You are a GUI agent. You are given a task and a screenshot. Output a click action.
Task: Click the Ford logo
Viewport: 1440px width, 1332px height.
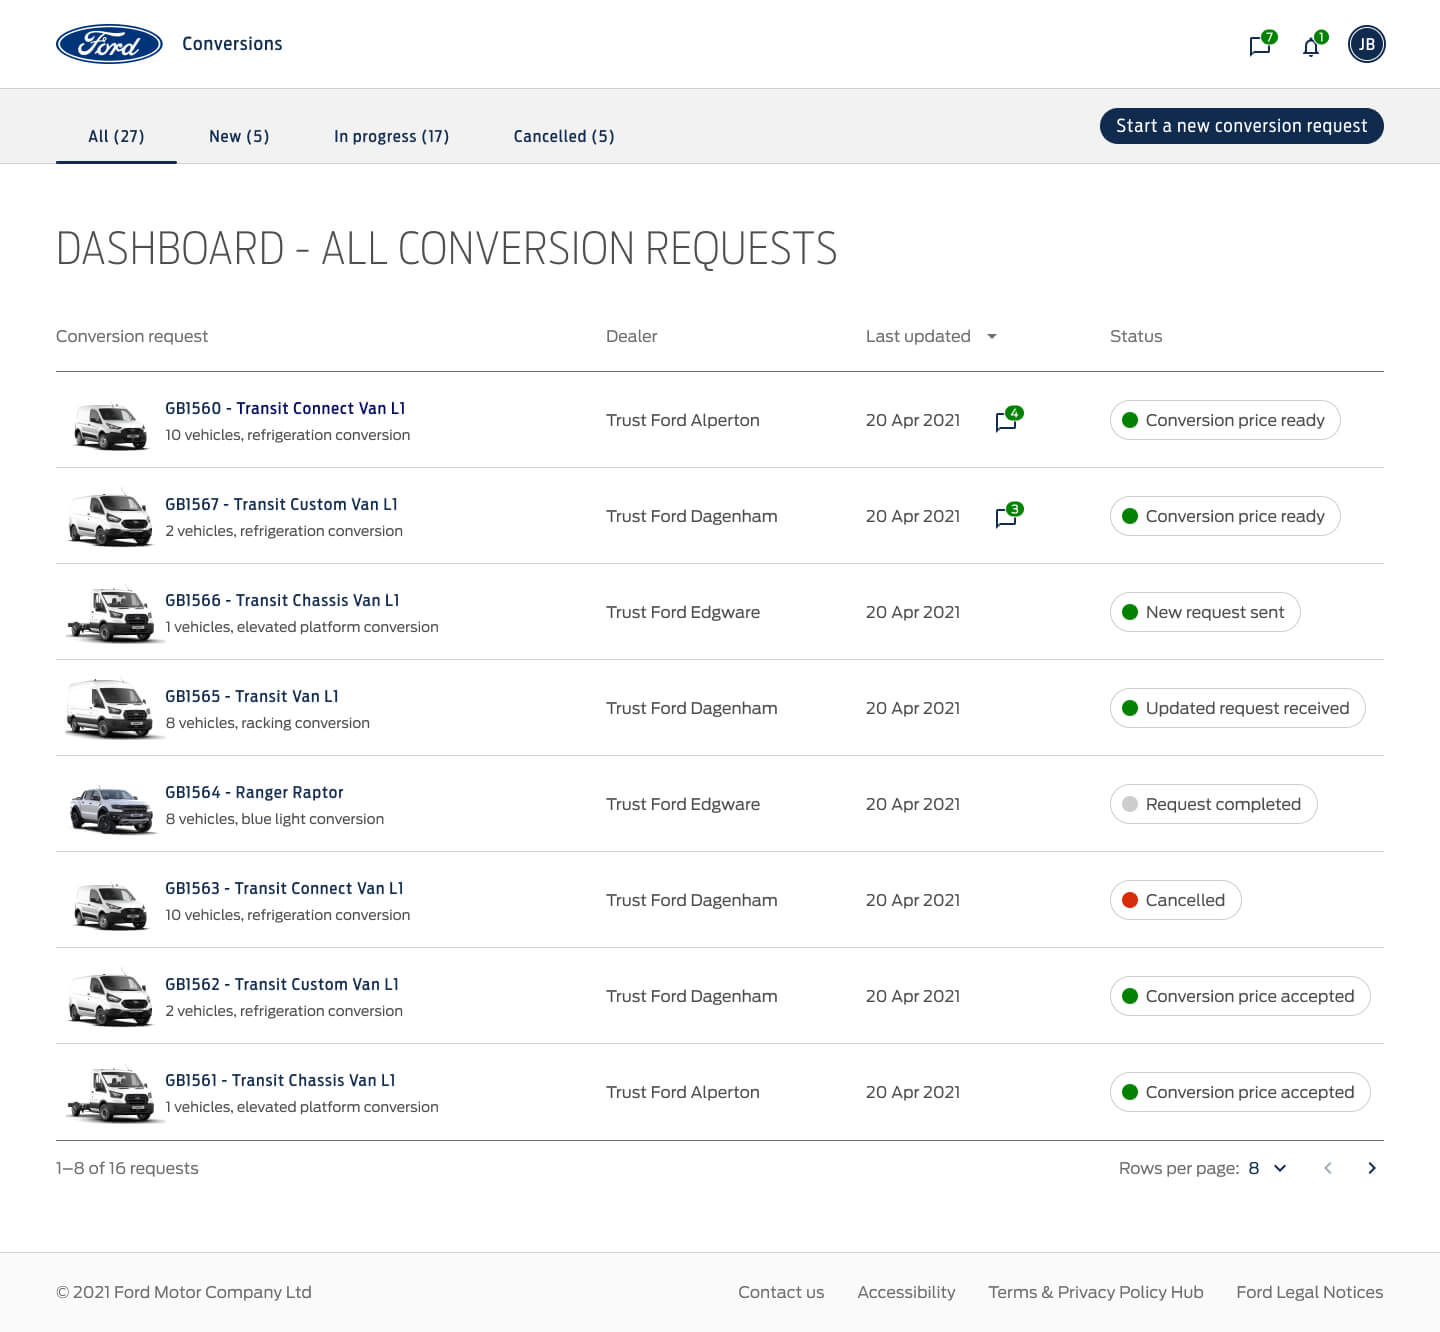tap(109, 44)
